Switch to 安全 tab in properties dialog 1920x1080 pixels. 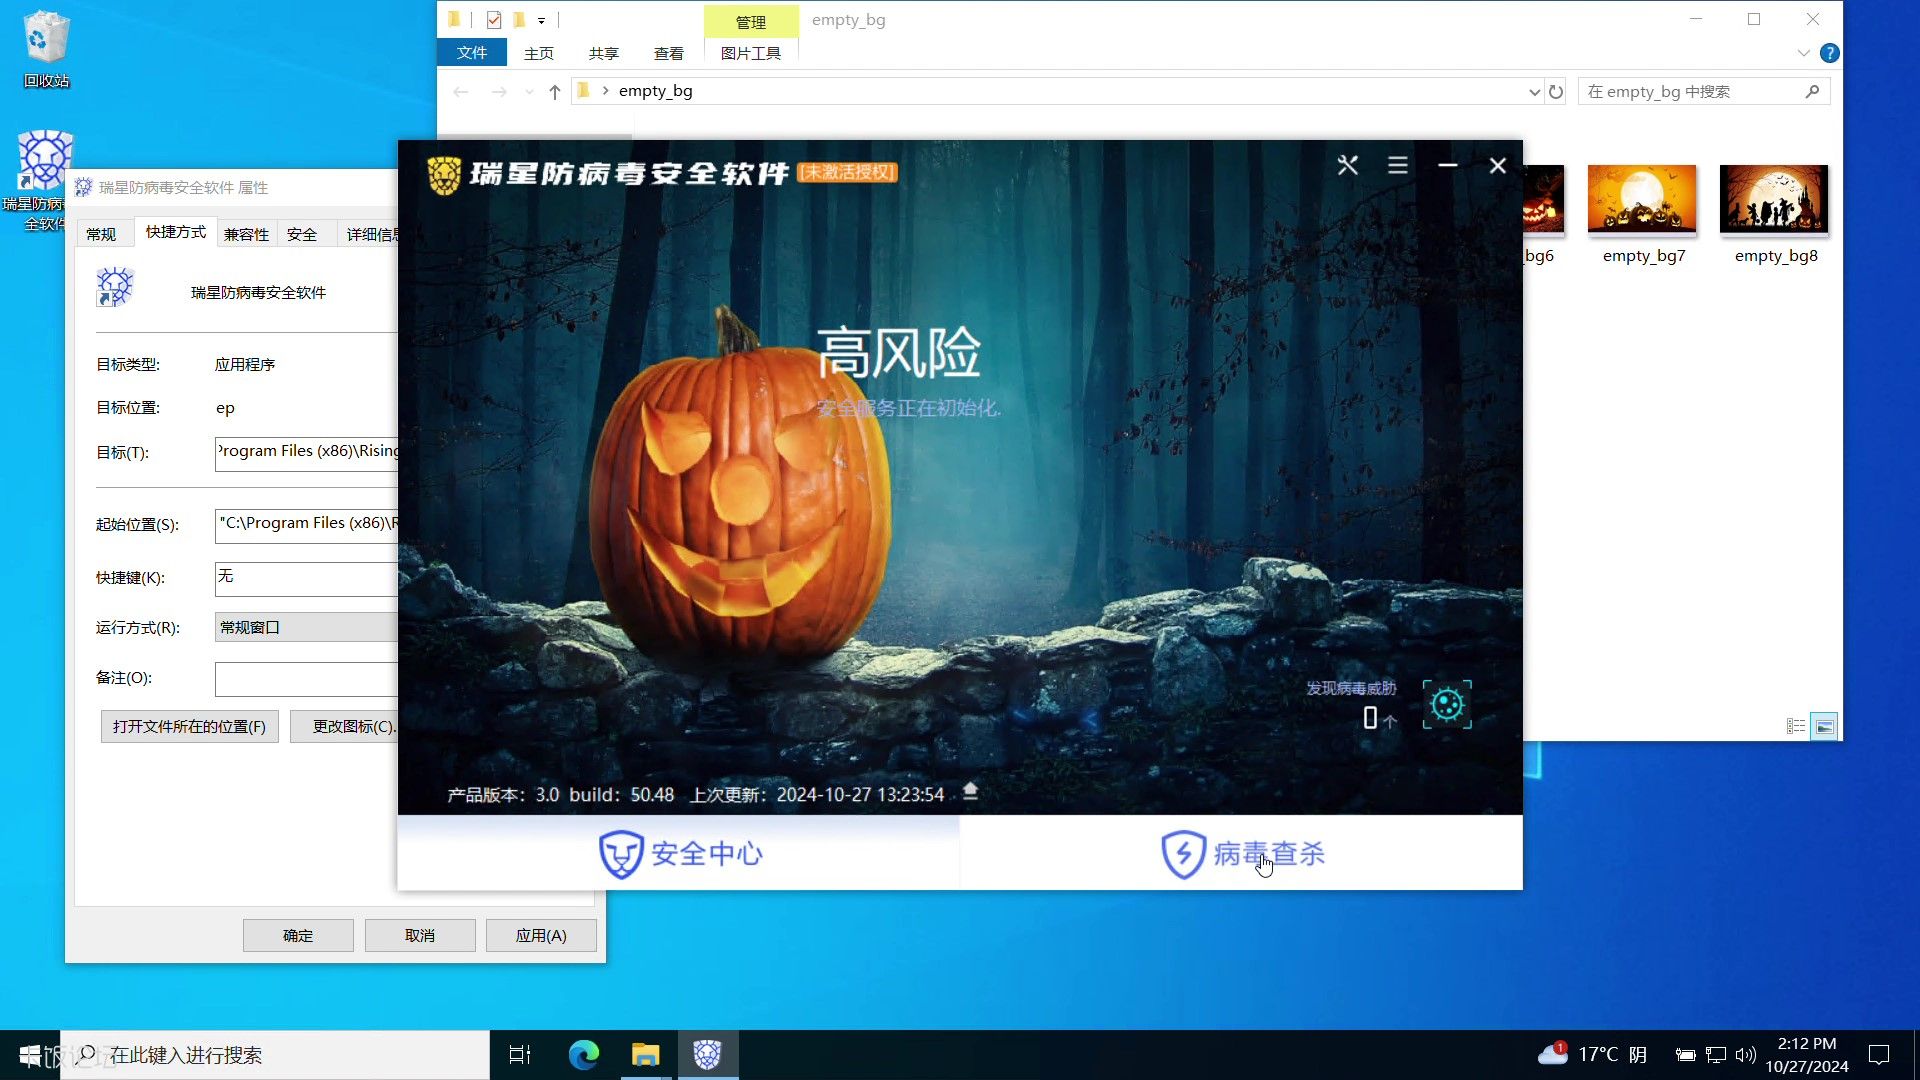click(x=302, y=234)
